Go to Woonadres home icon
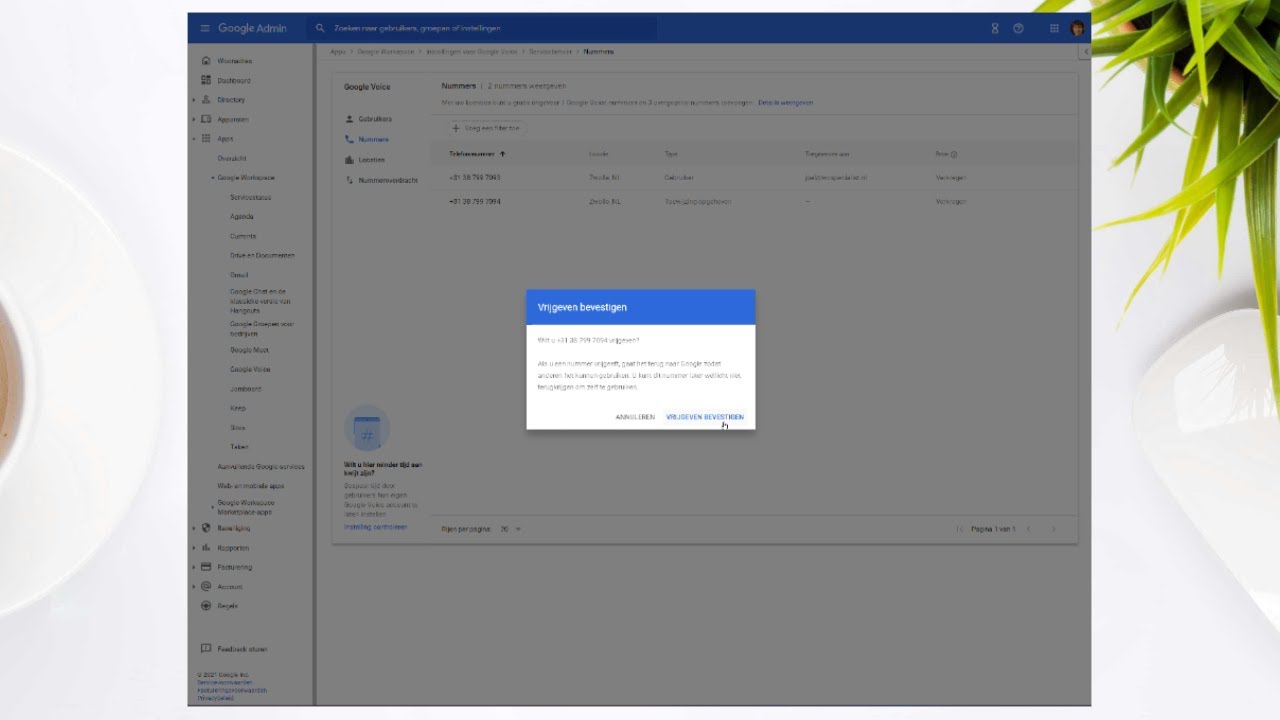This screenshot has height=720, width=1280. pyautogui.click(x=206, y=61)
